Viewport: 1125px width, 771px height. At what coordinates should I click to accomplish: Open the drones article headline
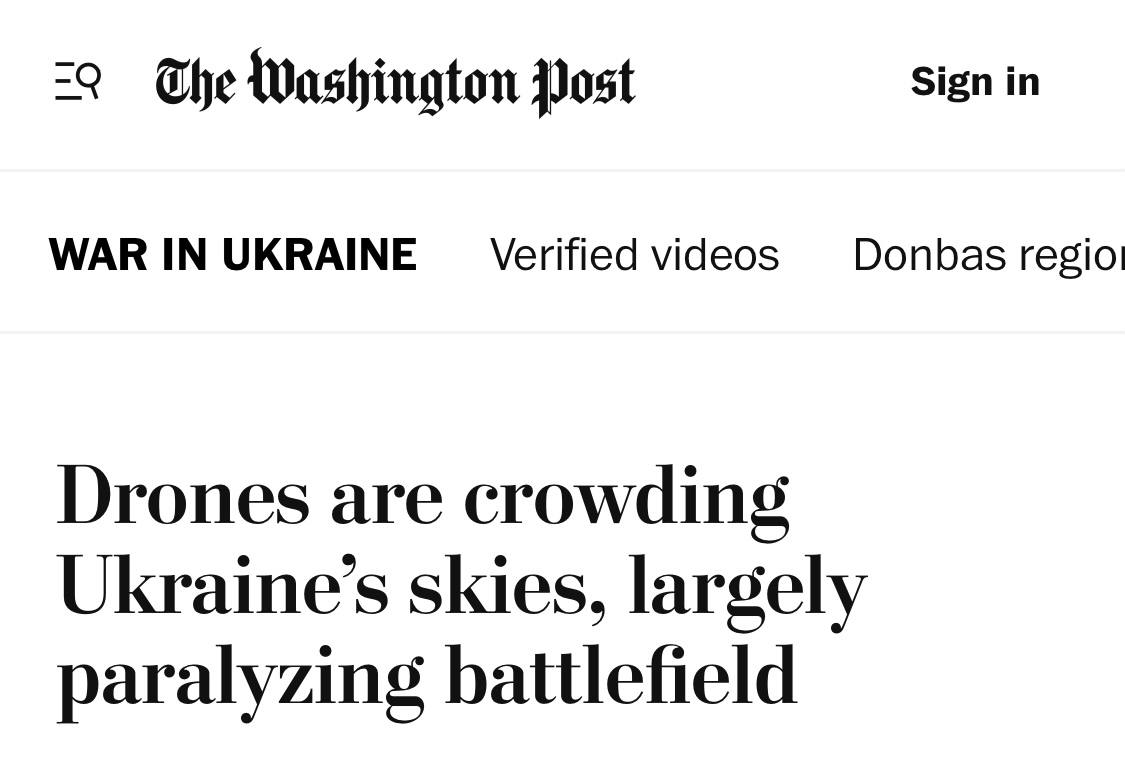point(460,585)
